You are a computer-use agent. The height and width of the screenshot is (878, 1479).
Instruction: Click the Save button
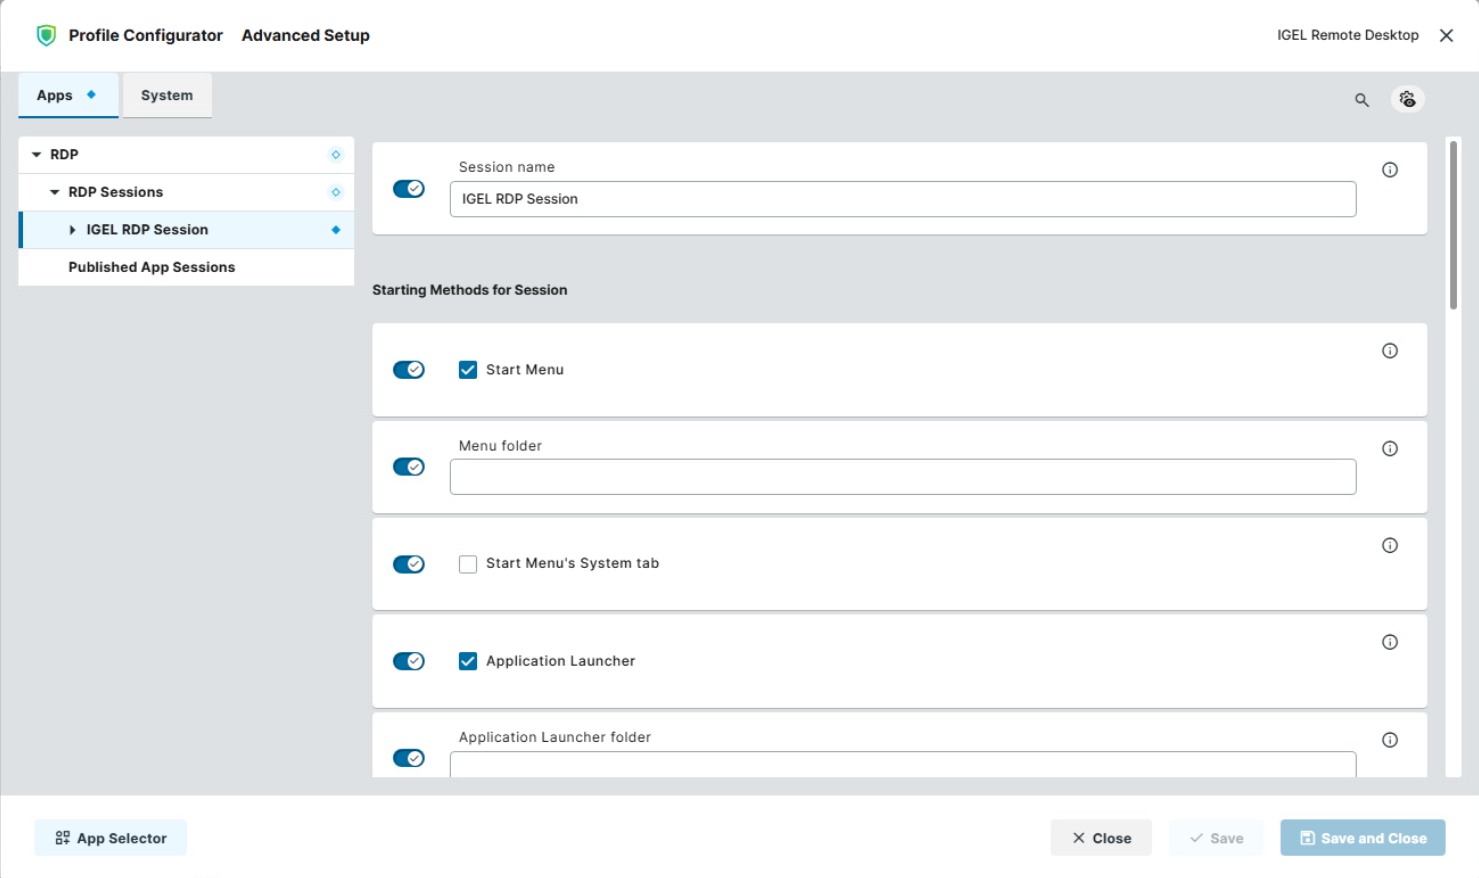click(1216, 838)
